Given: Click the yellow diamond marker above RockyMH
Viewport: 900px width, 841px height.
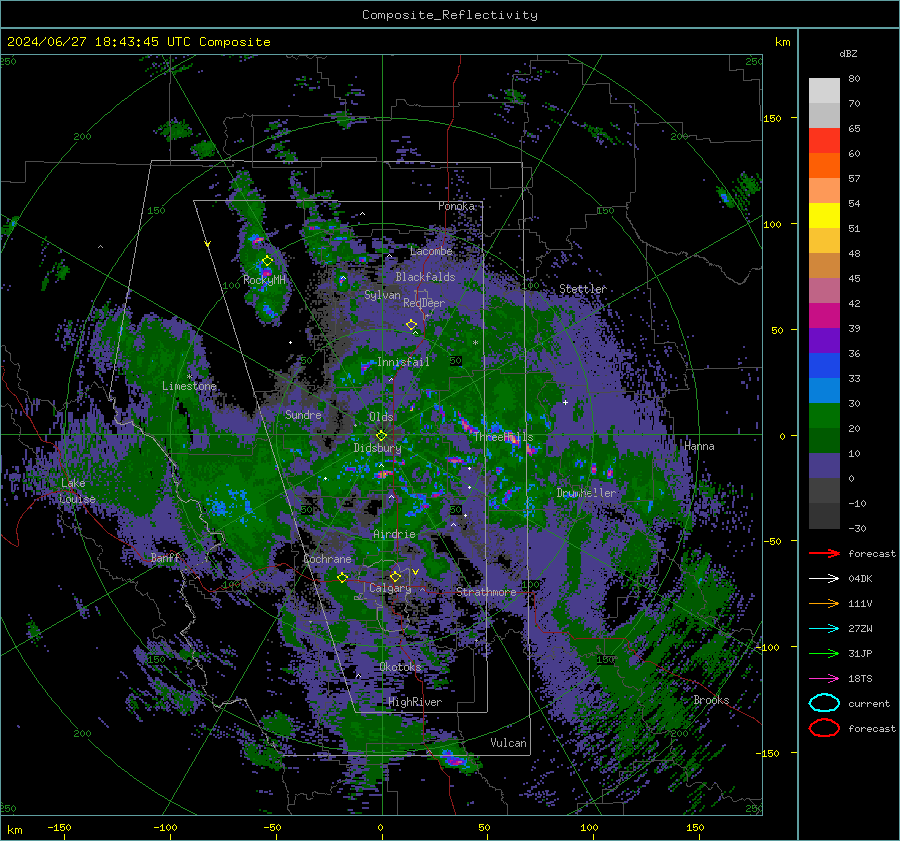Looking at the screenshot, I should (x=267, y=261).
